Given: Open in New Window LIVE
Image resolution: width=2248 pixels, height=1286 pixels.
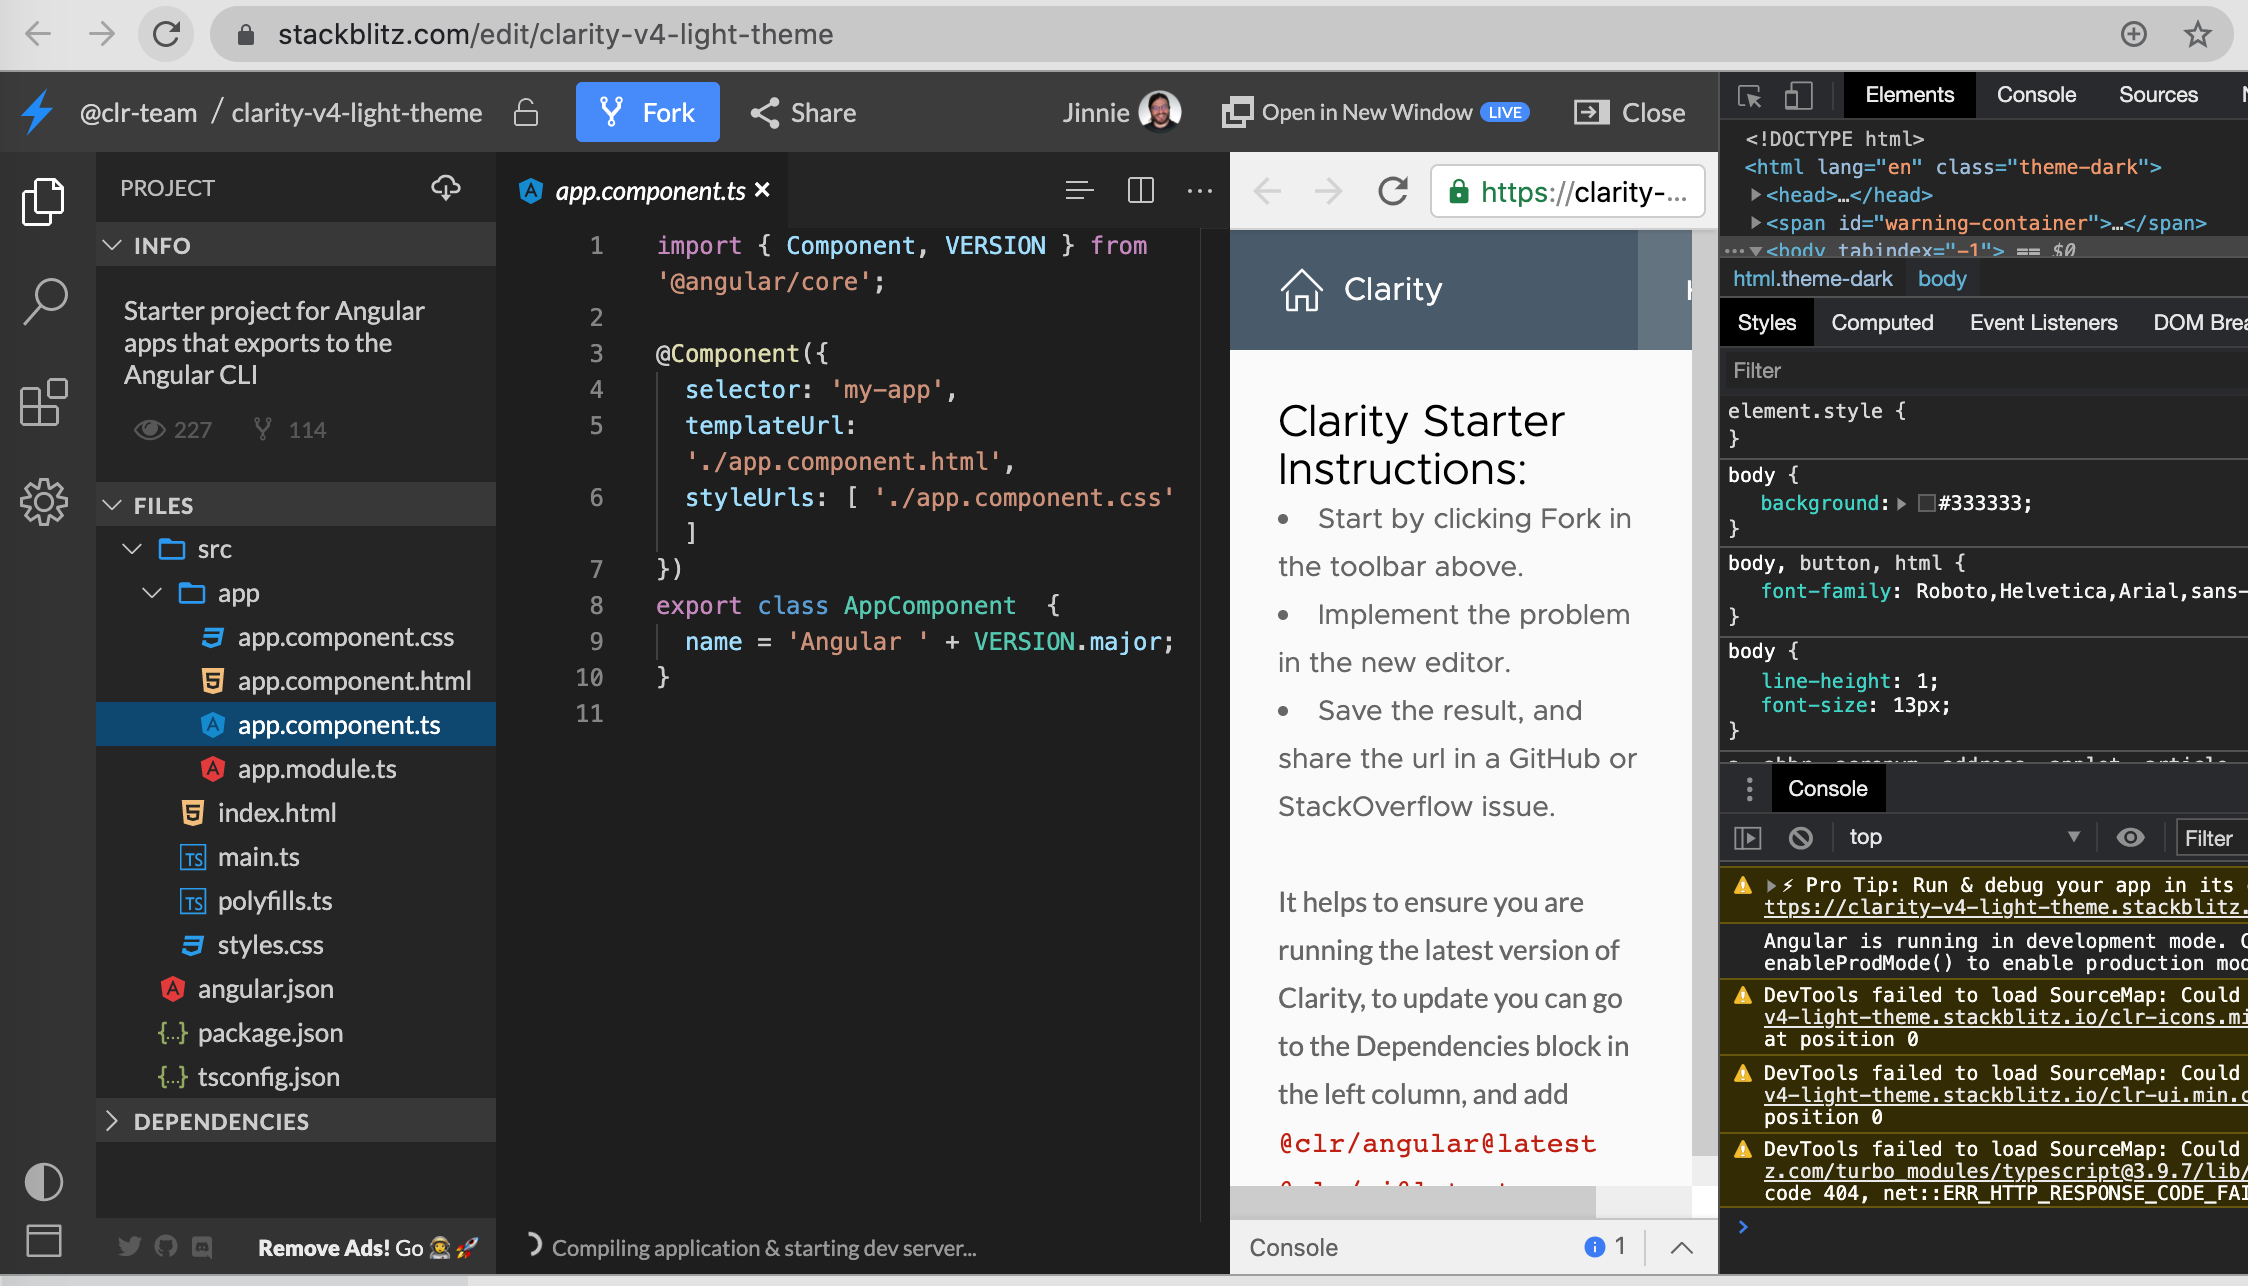Looking at the screenshot, I should [x=1376, y=112].
